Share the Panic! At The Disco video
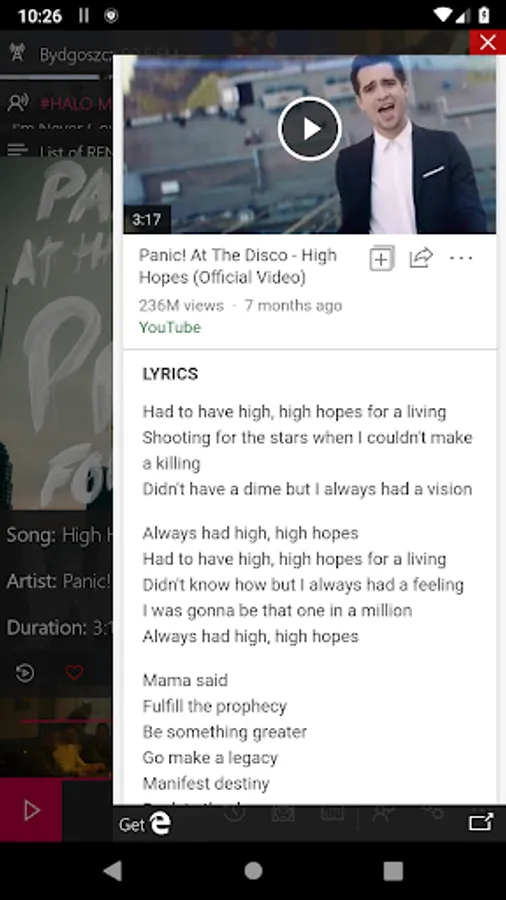 [x=421, y=258]
